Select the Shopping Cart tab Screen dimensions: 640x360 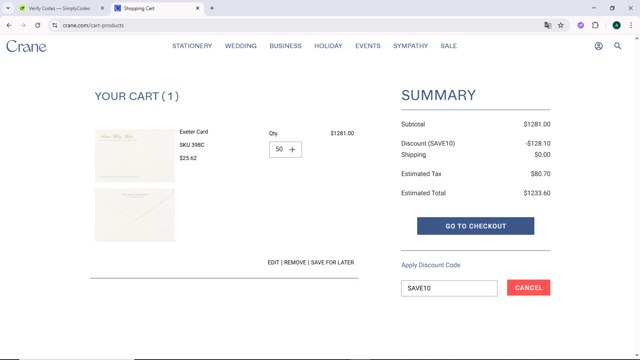tap(157, 8)
